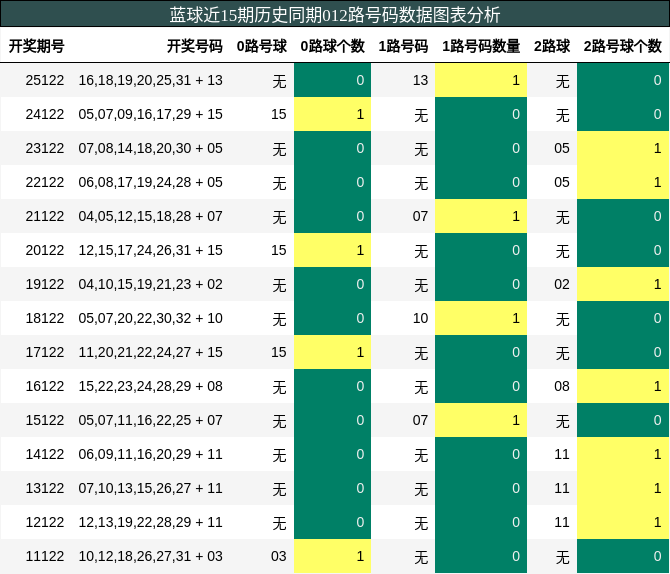This screenshot has width=670, height=574.
Task: Click yellow 0路球个数 cell in row 11122
Action: click(x=332, y=556)
